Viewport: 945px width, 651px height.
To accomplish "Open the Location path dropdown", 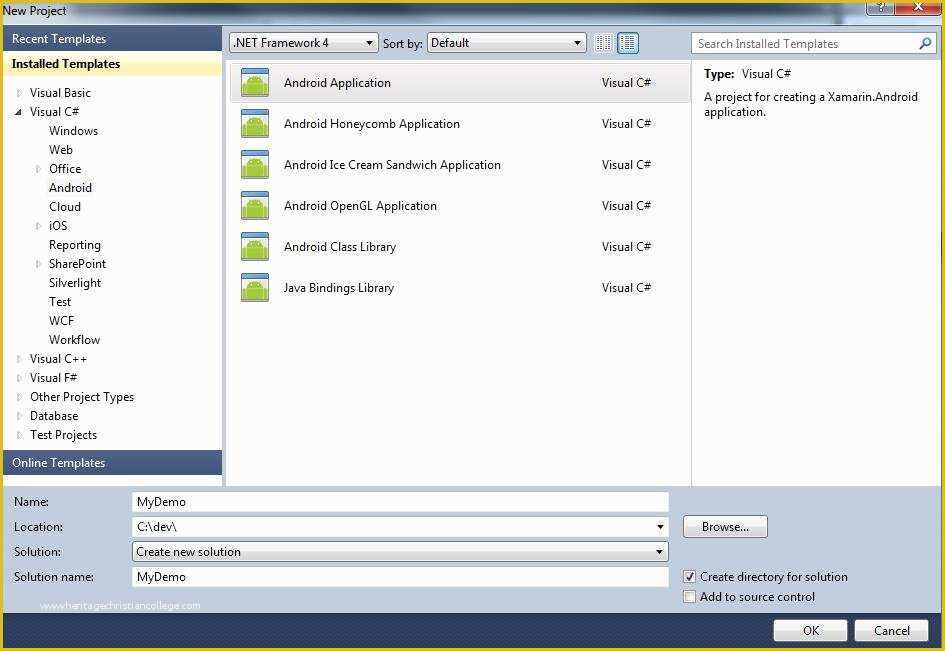I will tap(660, 527).
